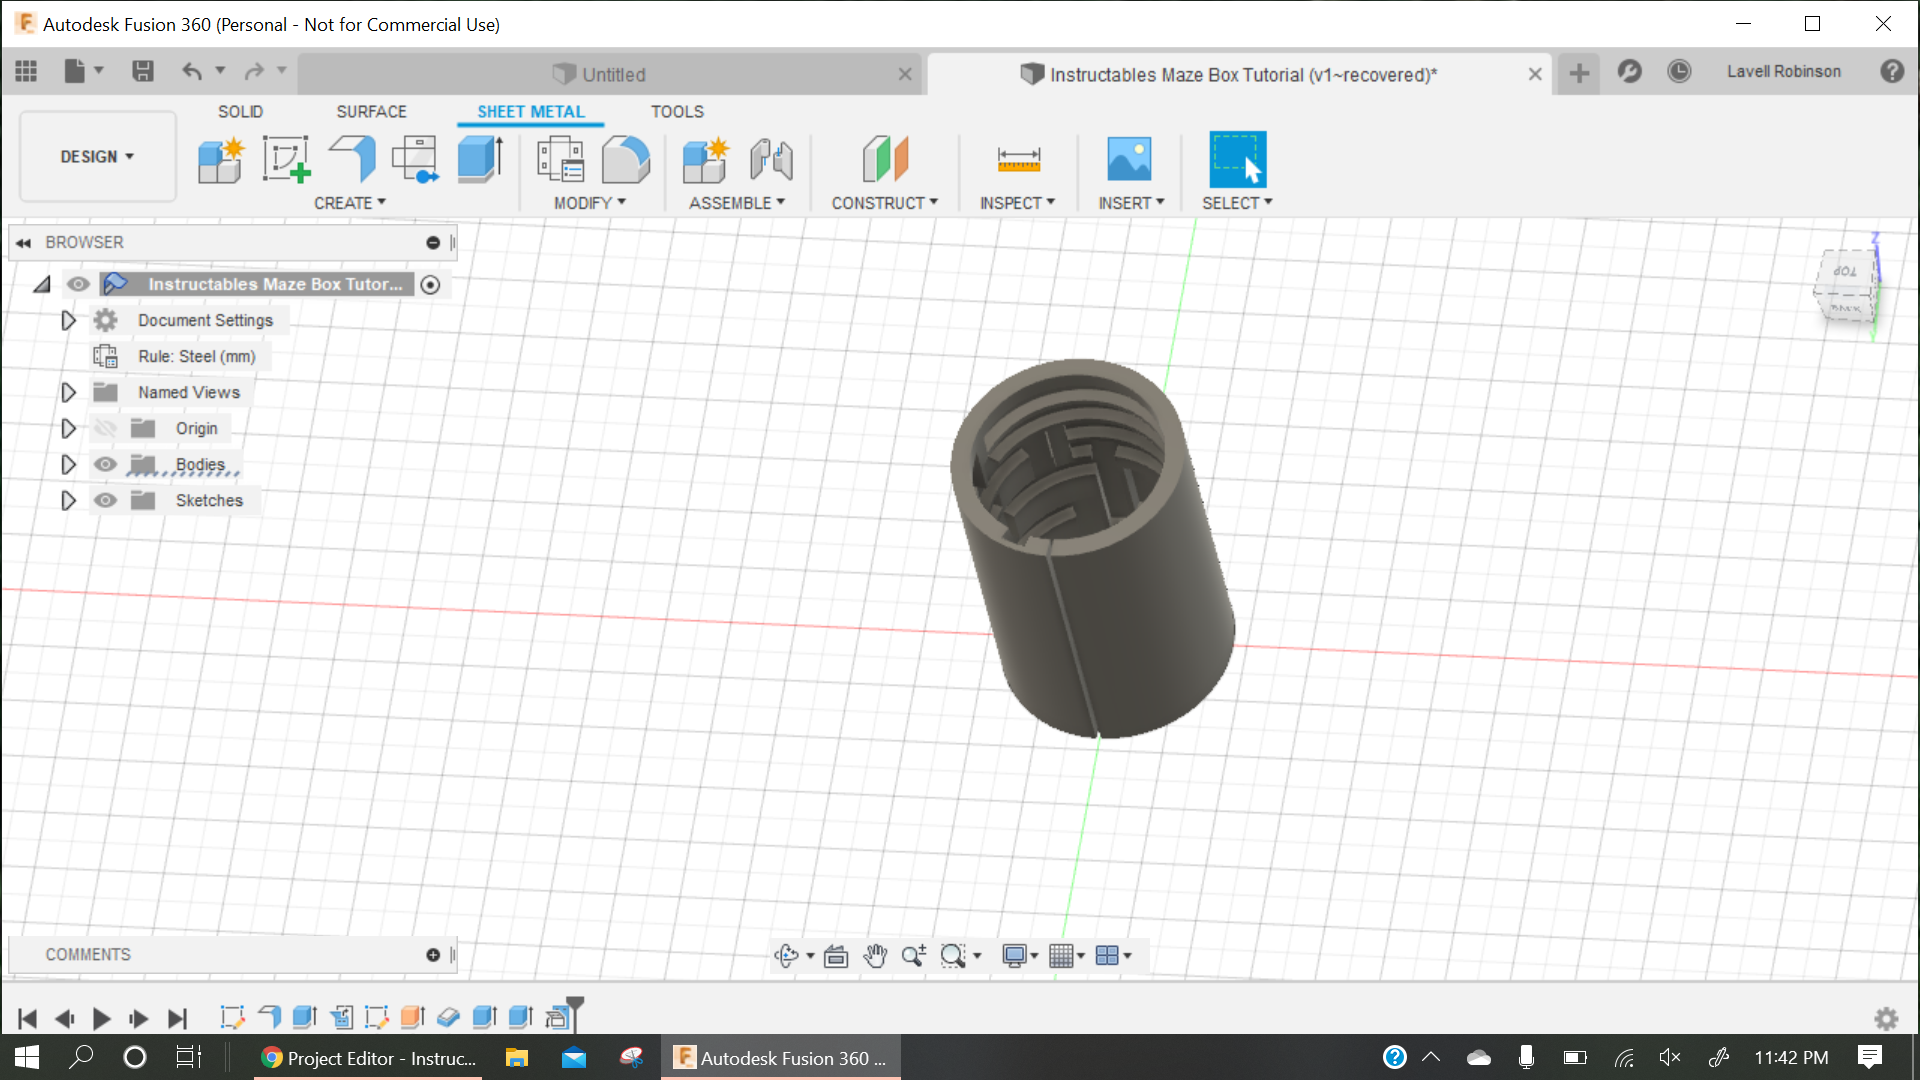Select the Create Sketch tool
This screenshot has height=1080, width=1920.
tap(286, 160)
